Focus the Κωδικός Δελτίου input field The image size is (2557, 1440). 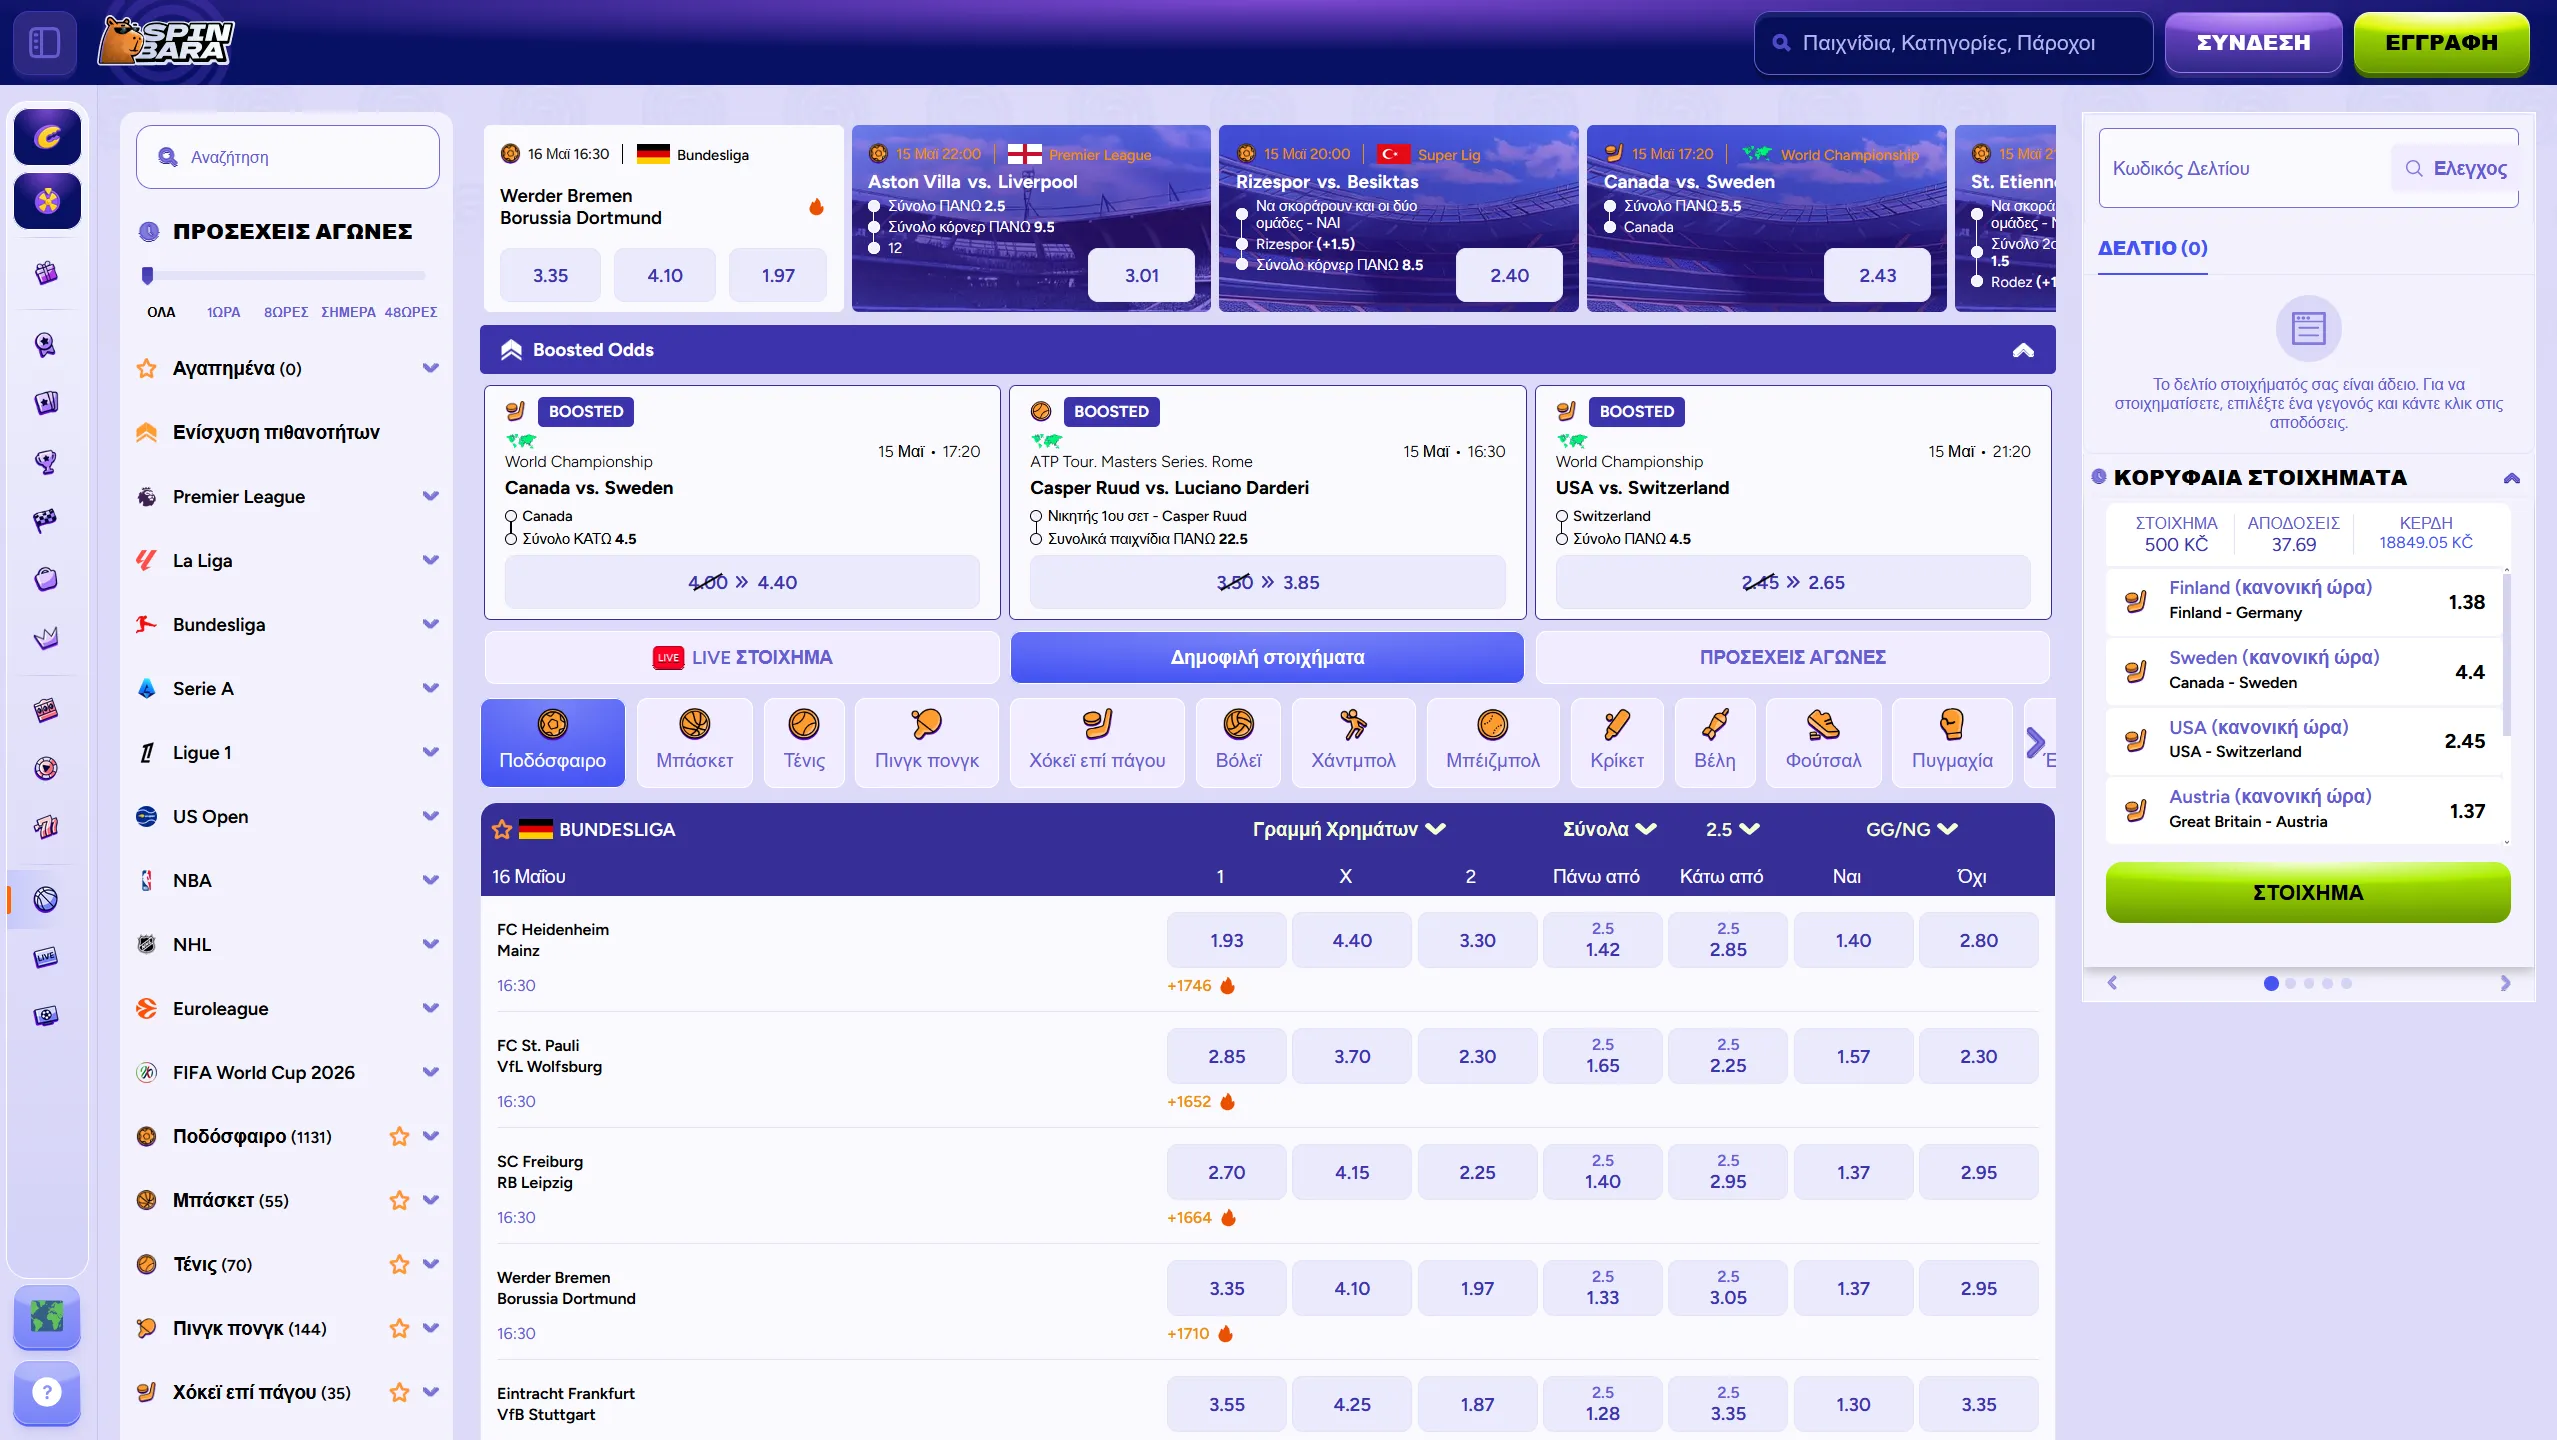coord(2245,168)
